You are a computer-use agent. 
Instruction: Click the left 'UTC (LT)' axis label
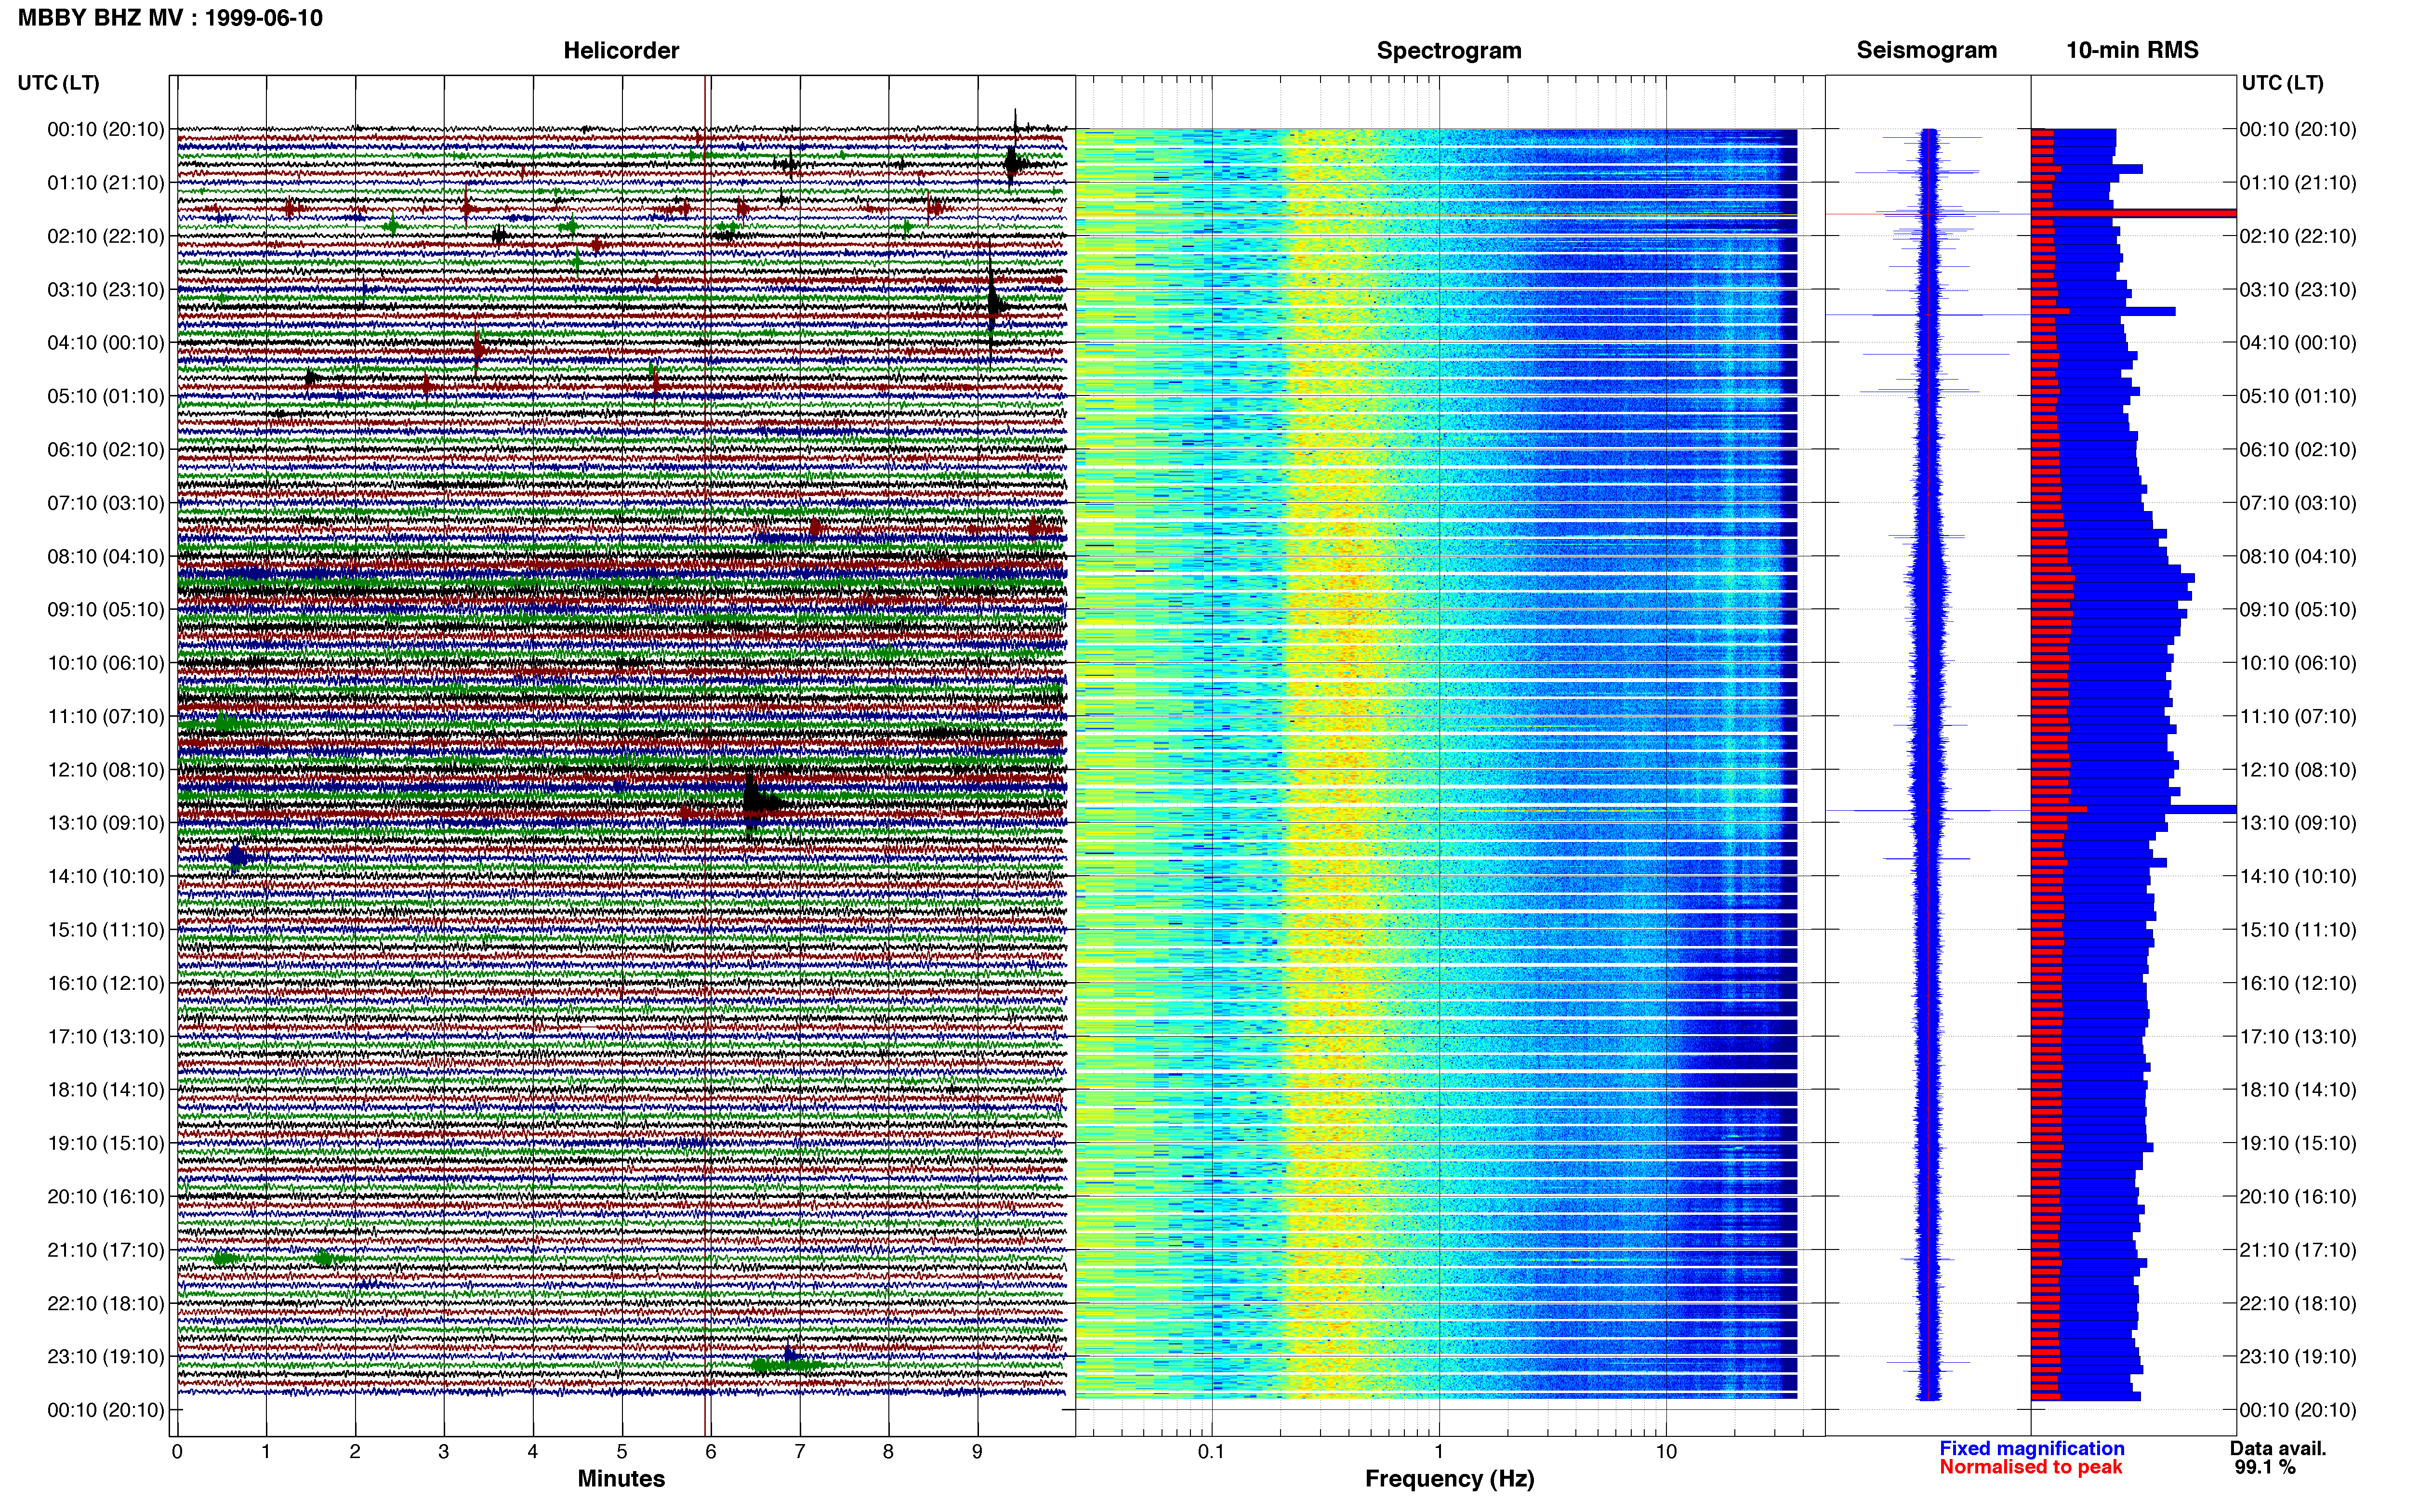58,83
